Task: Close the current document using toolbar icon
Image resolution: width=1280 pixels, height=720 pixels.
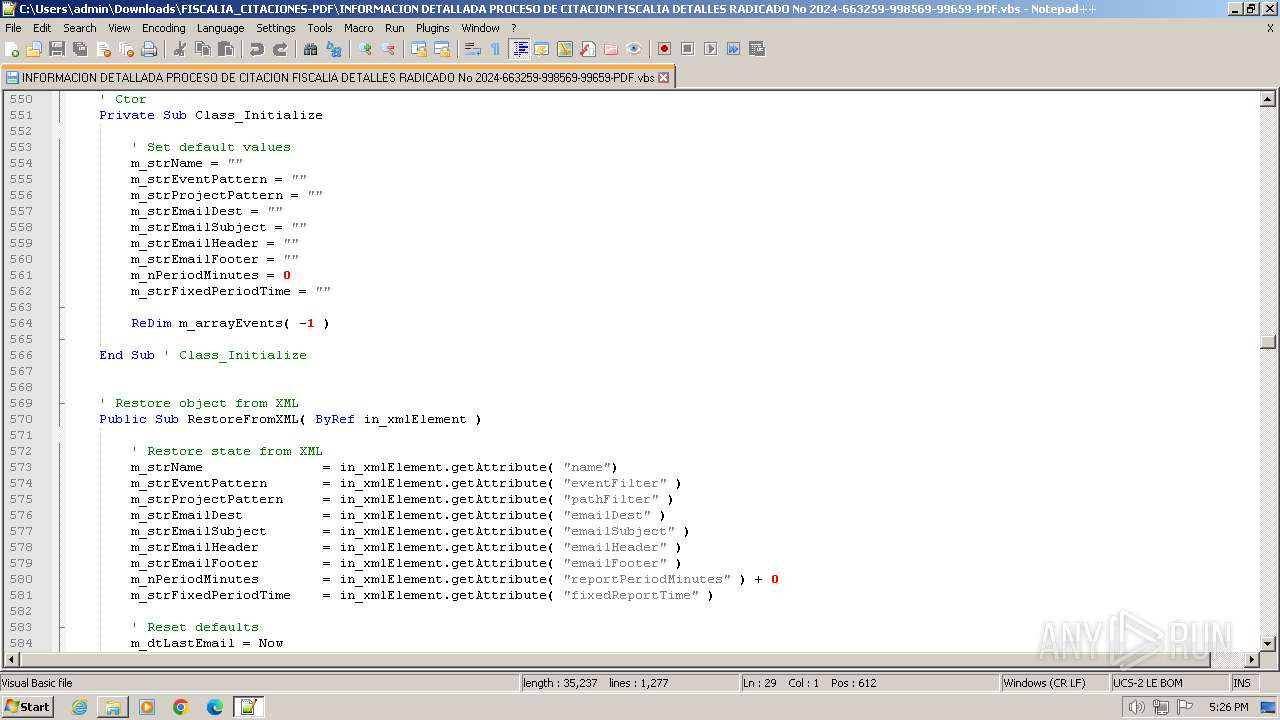Action: (103, 49)
